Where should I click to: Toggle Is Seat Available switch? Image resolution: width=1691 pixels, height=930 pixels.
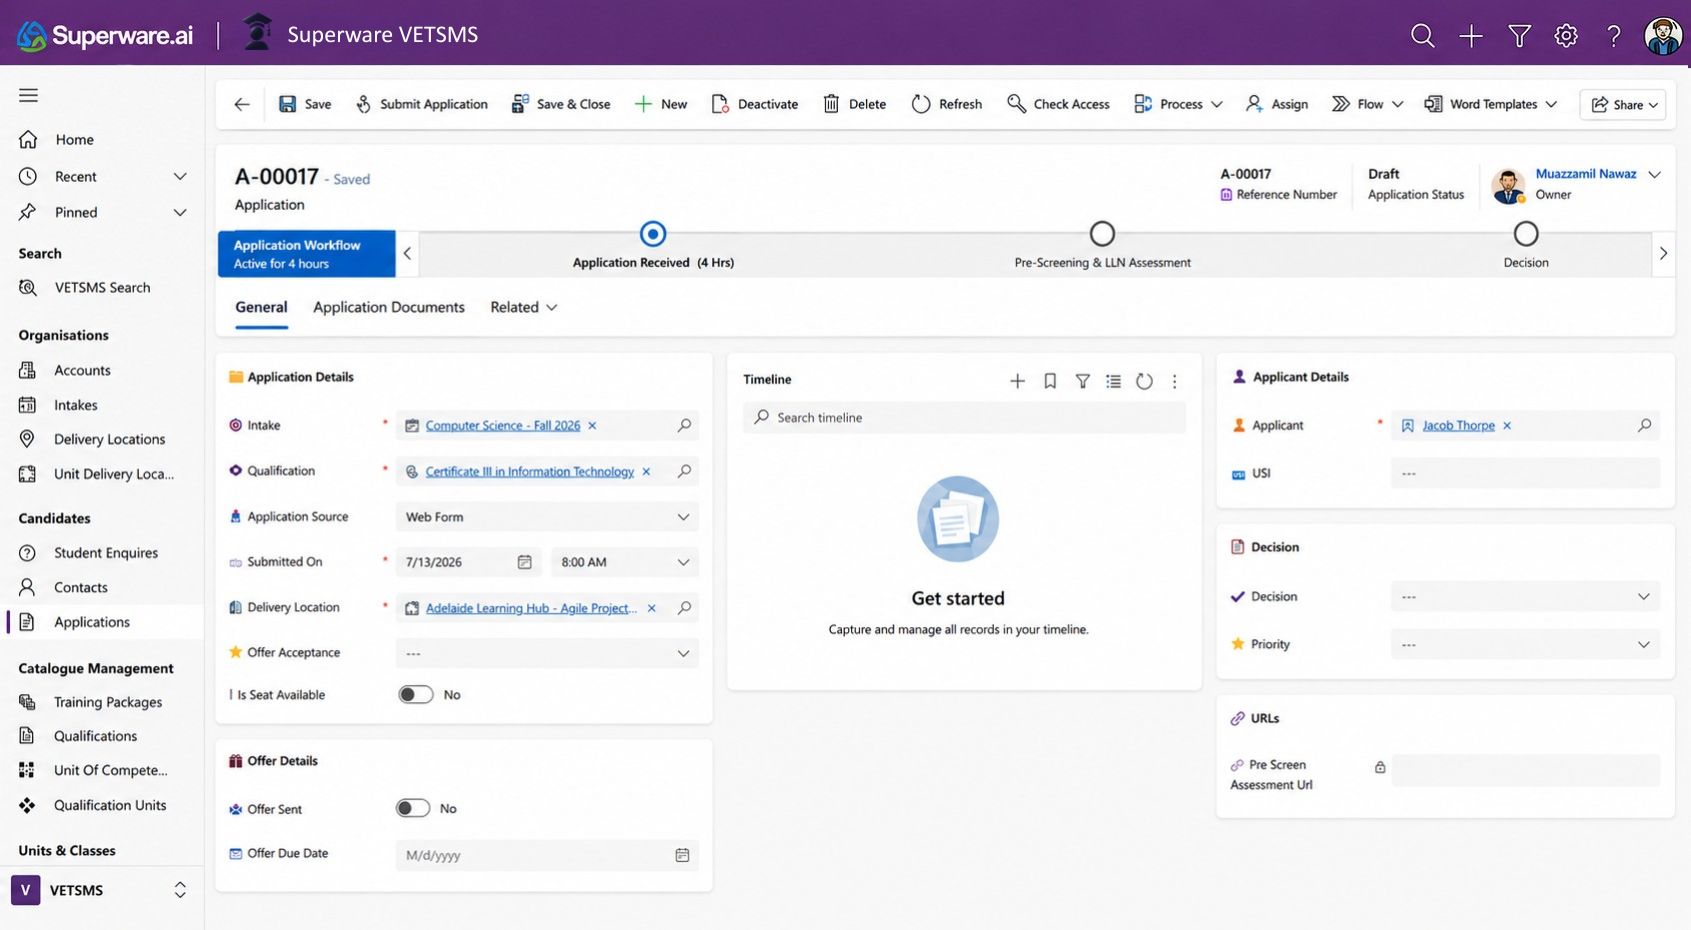click(415, 695)
